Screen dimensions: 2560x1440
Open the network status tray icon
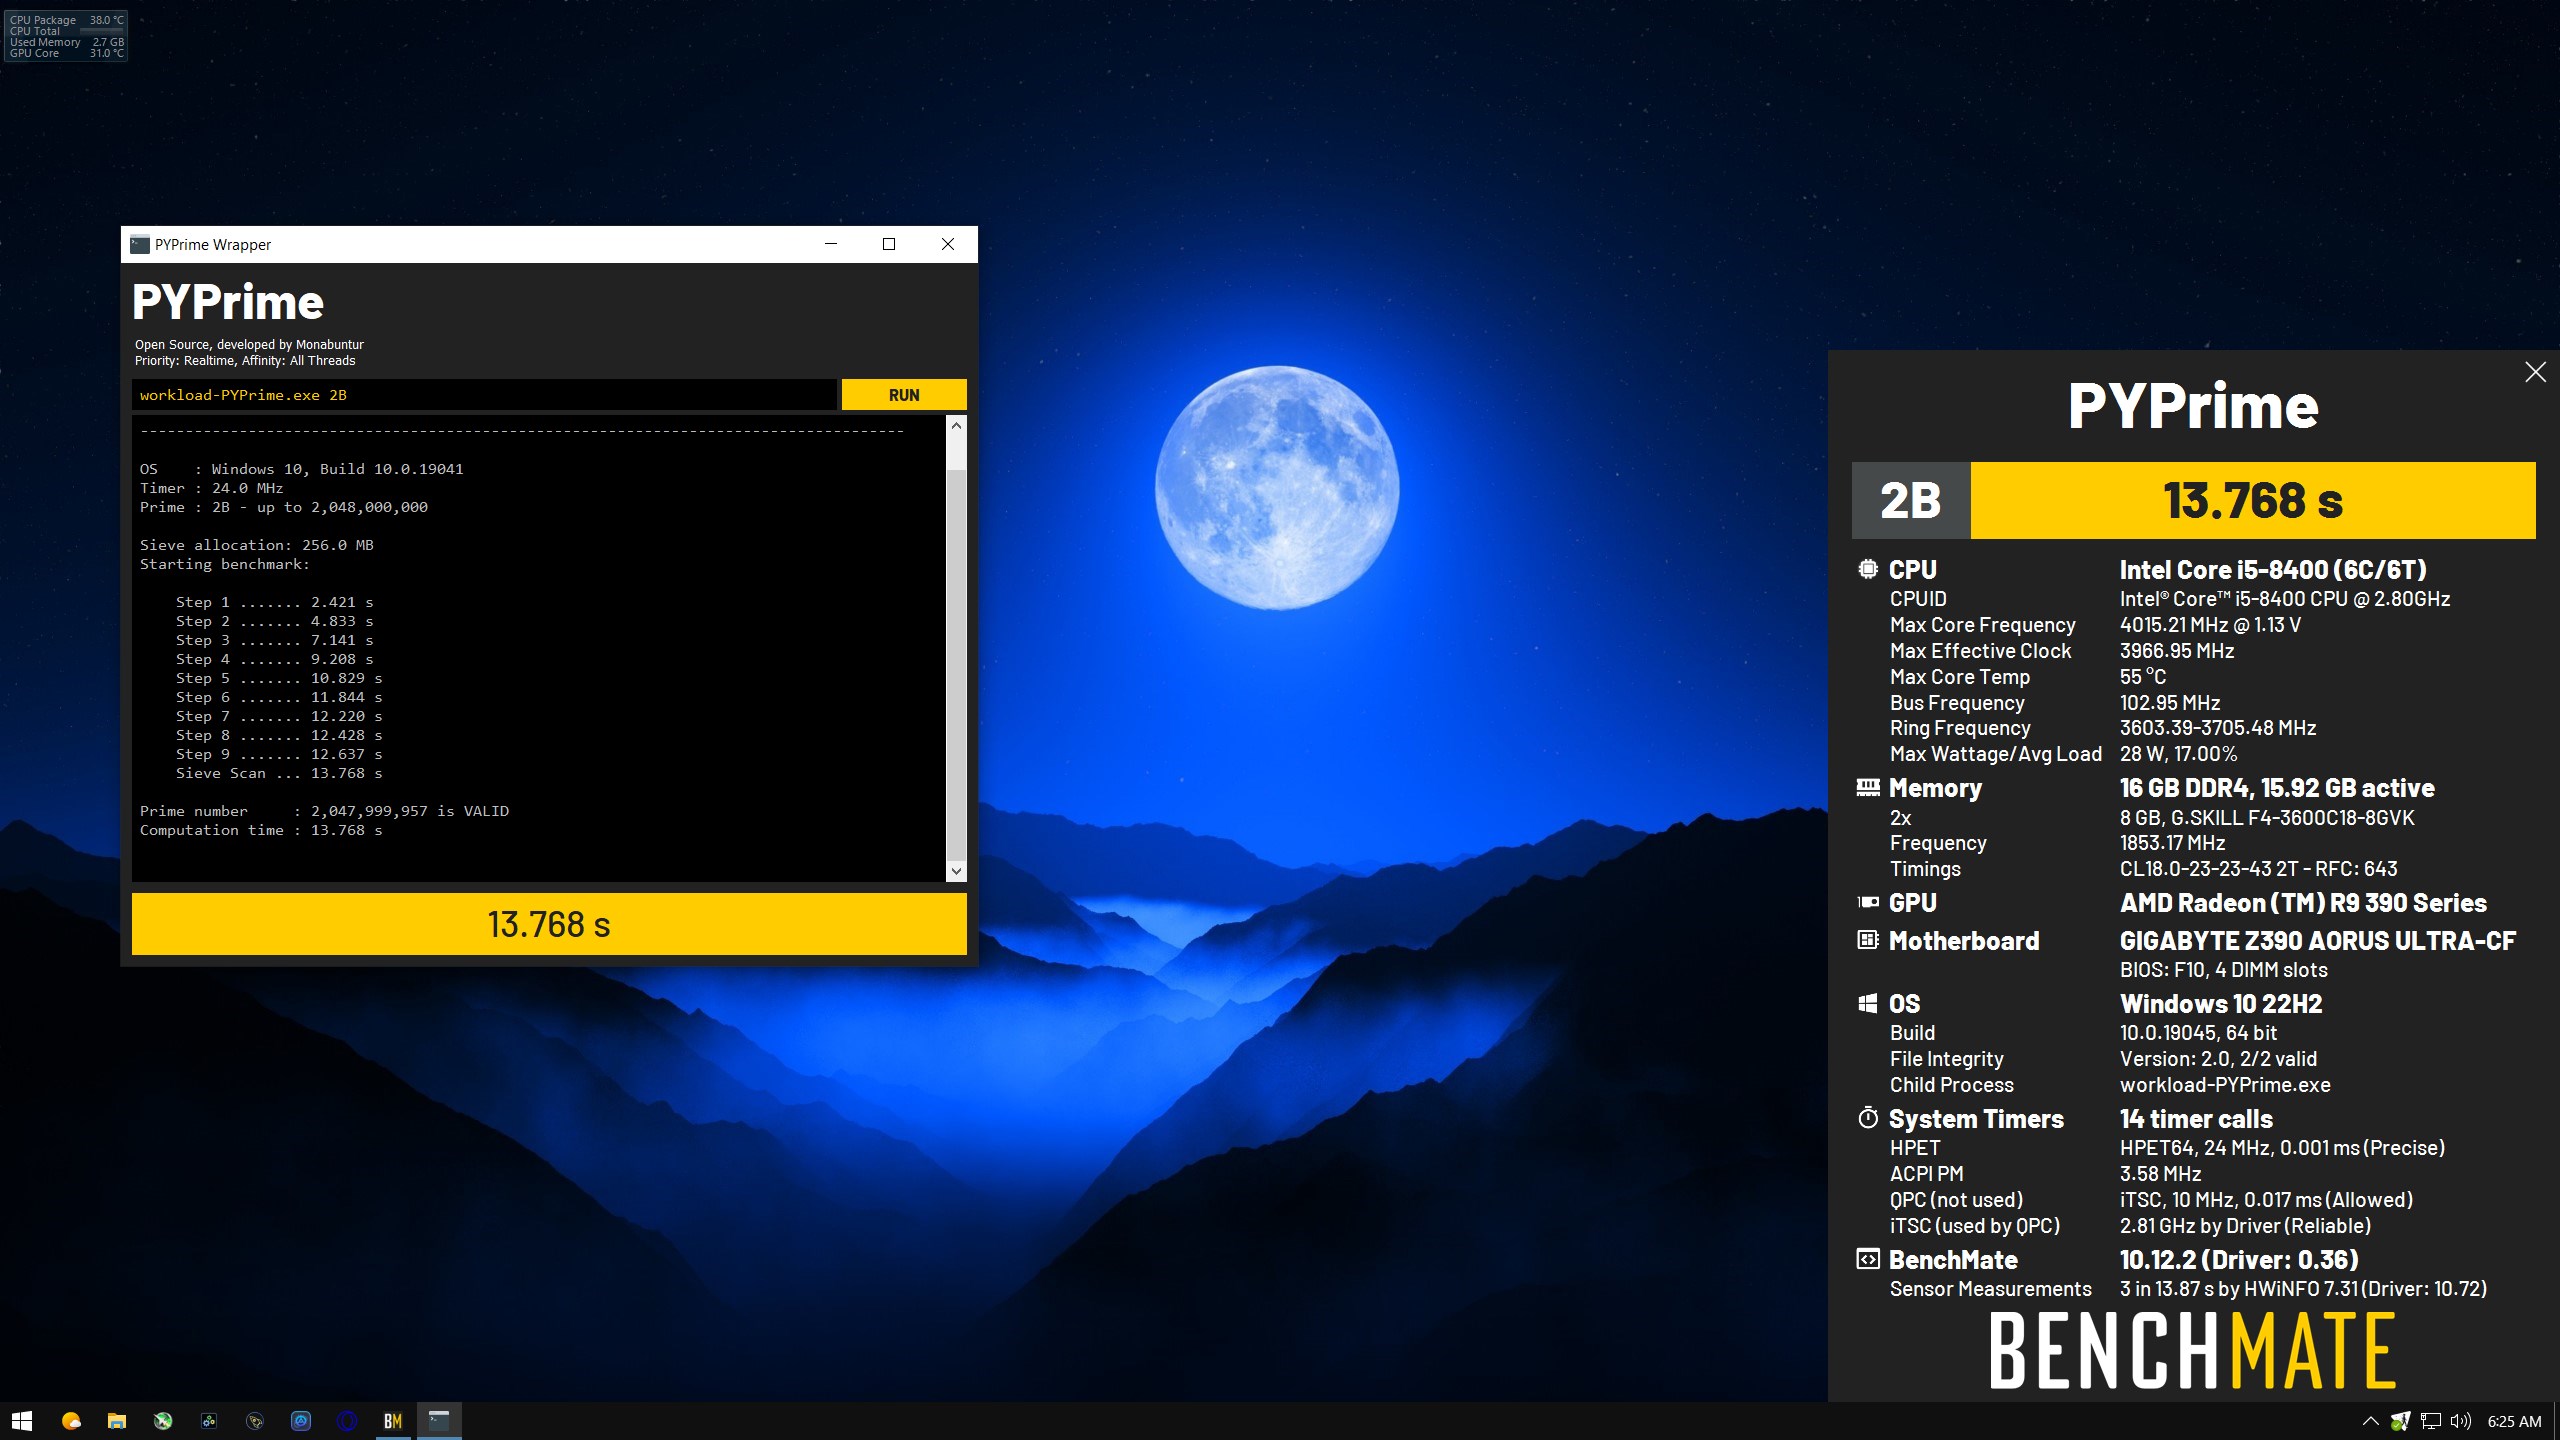pos(2431,1421)
